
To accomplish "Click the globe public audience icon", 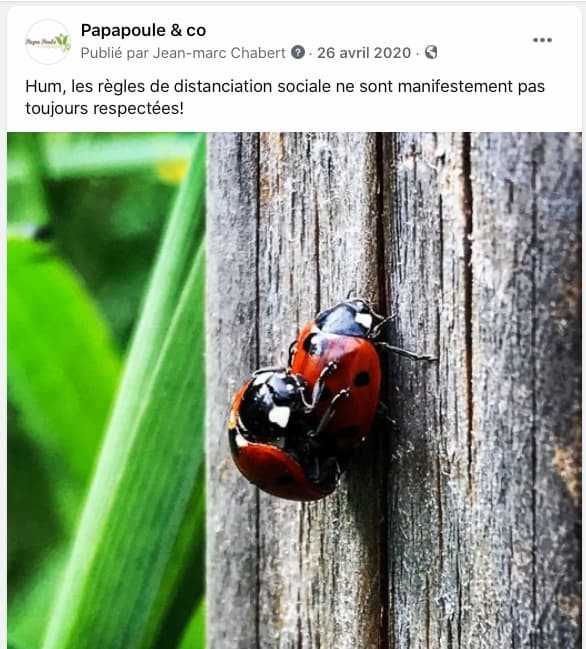I will click(x=431, y=52).
